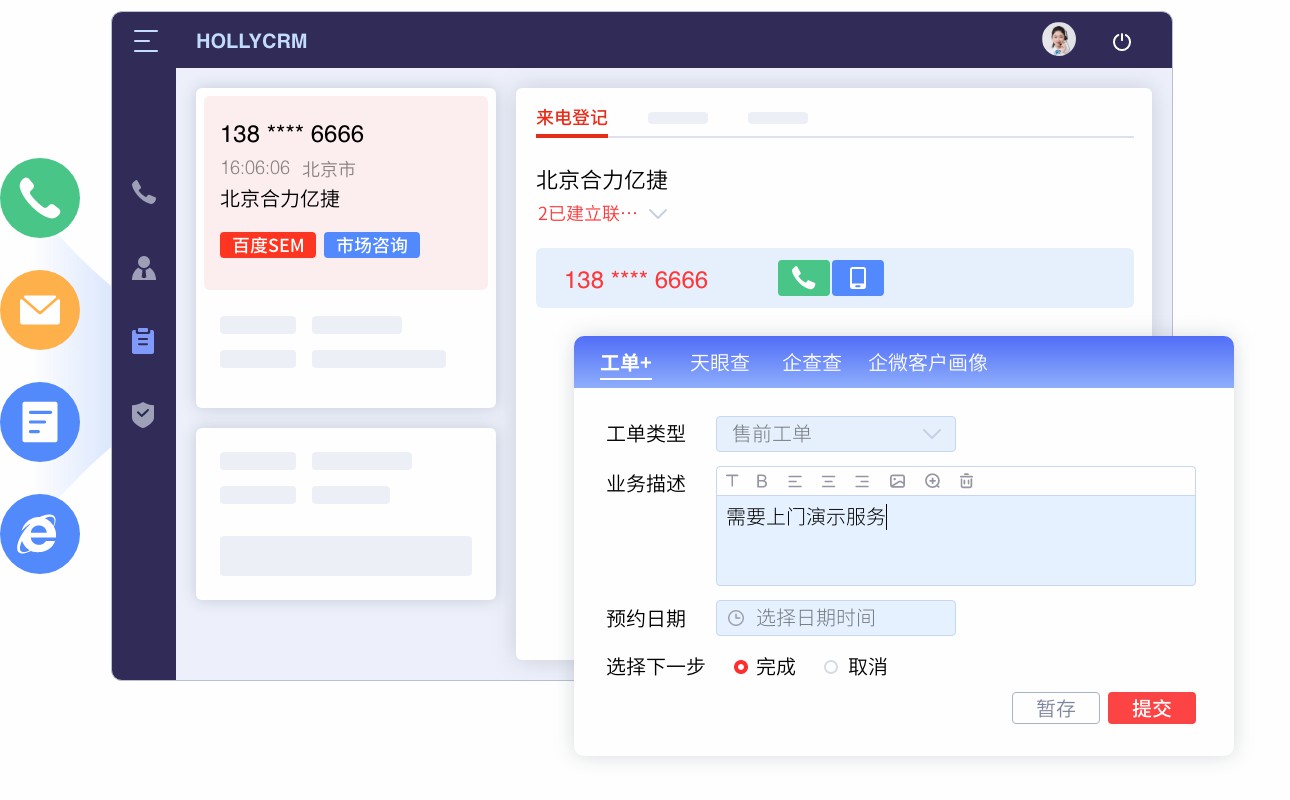The width and height of the screenshot is (1290, 800).
Task: Click the 提交 submit button
Action: 1151,708
